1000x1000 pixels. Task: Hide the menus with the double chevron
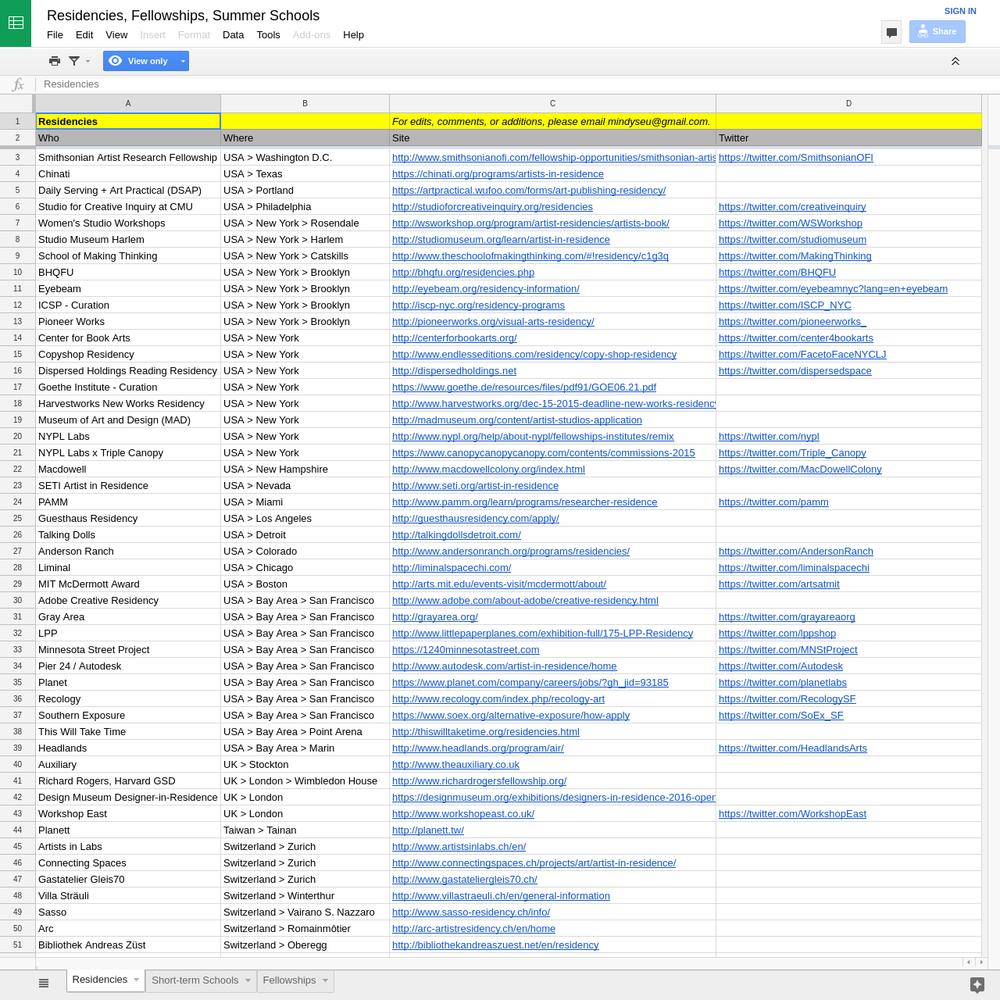pos(955,61)
